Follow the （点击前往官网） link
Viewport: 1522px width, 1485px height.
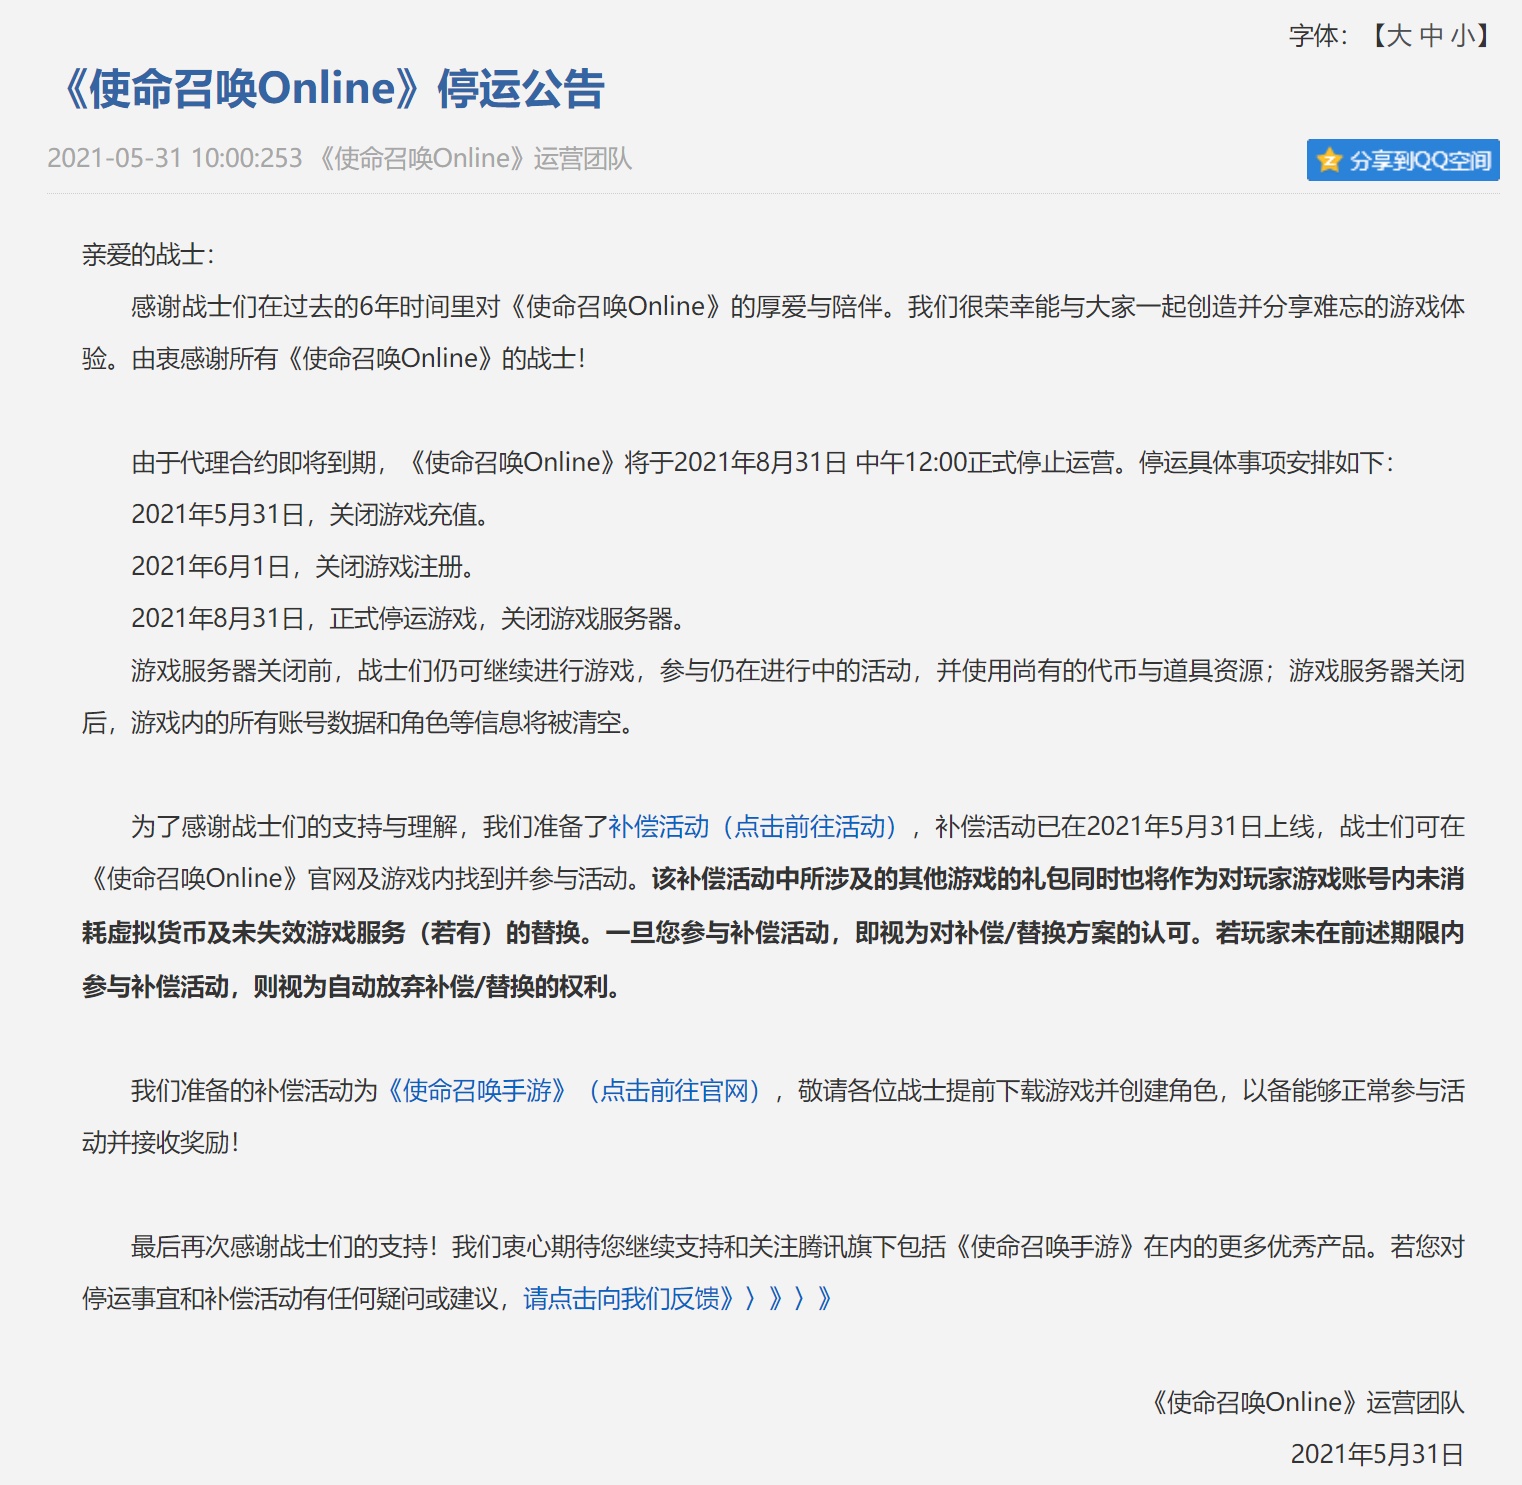click(x=674, y=1091)
